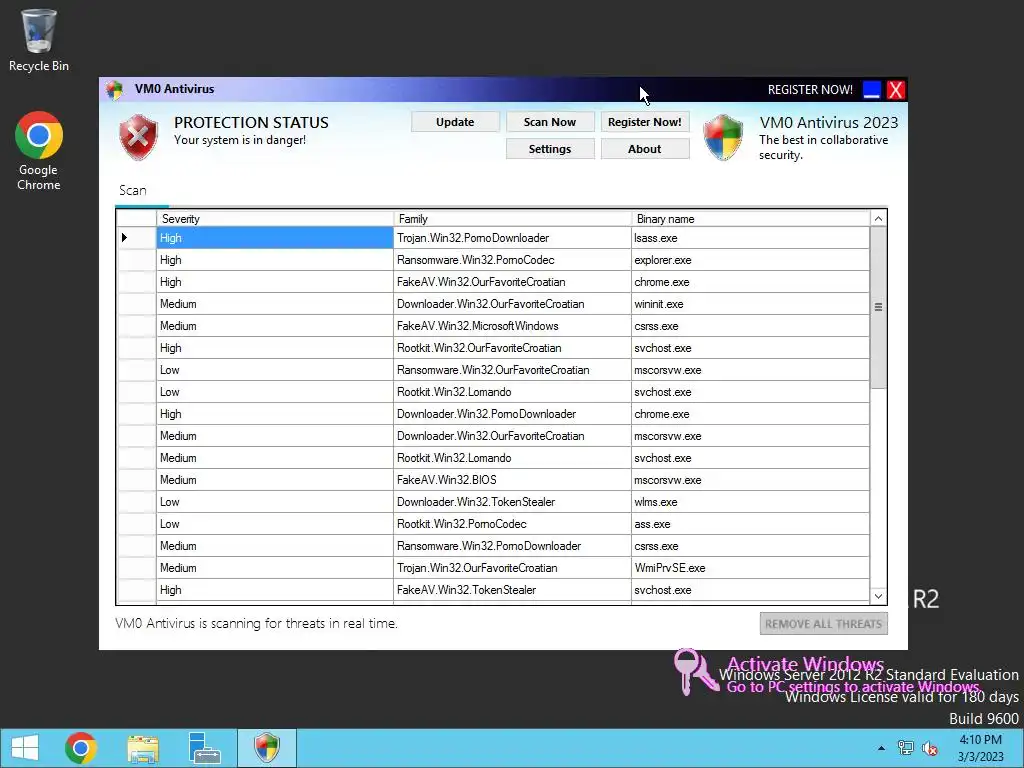Select the Ransomware.Win32.OurFavoriteCroatian cell
The width and height of the screenshot is (1024, 768).
tap(513, 370)
